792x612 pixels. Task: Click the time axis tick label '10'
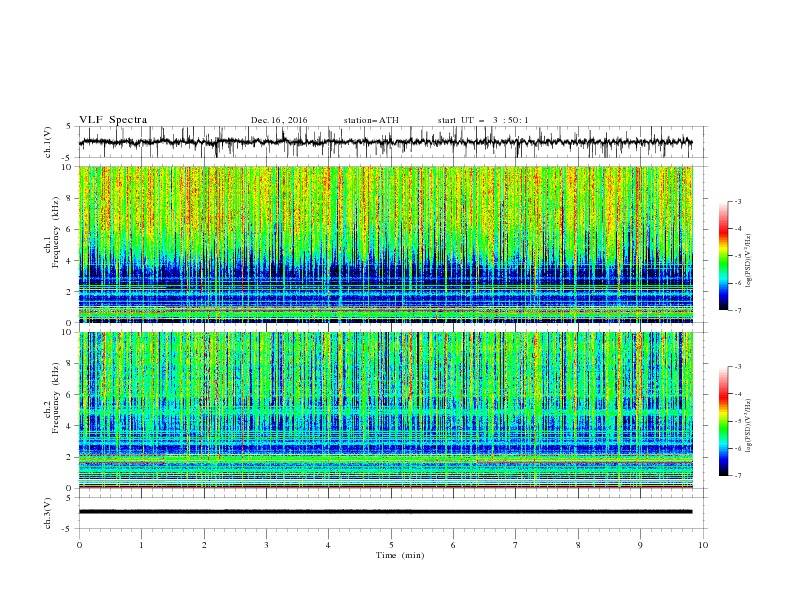(703, 545)
